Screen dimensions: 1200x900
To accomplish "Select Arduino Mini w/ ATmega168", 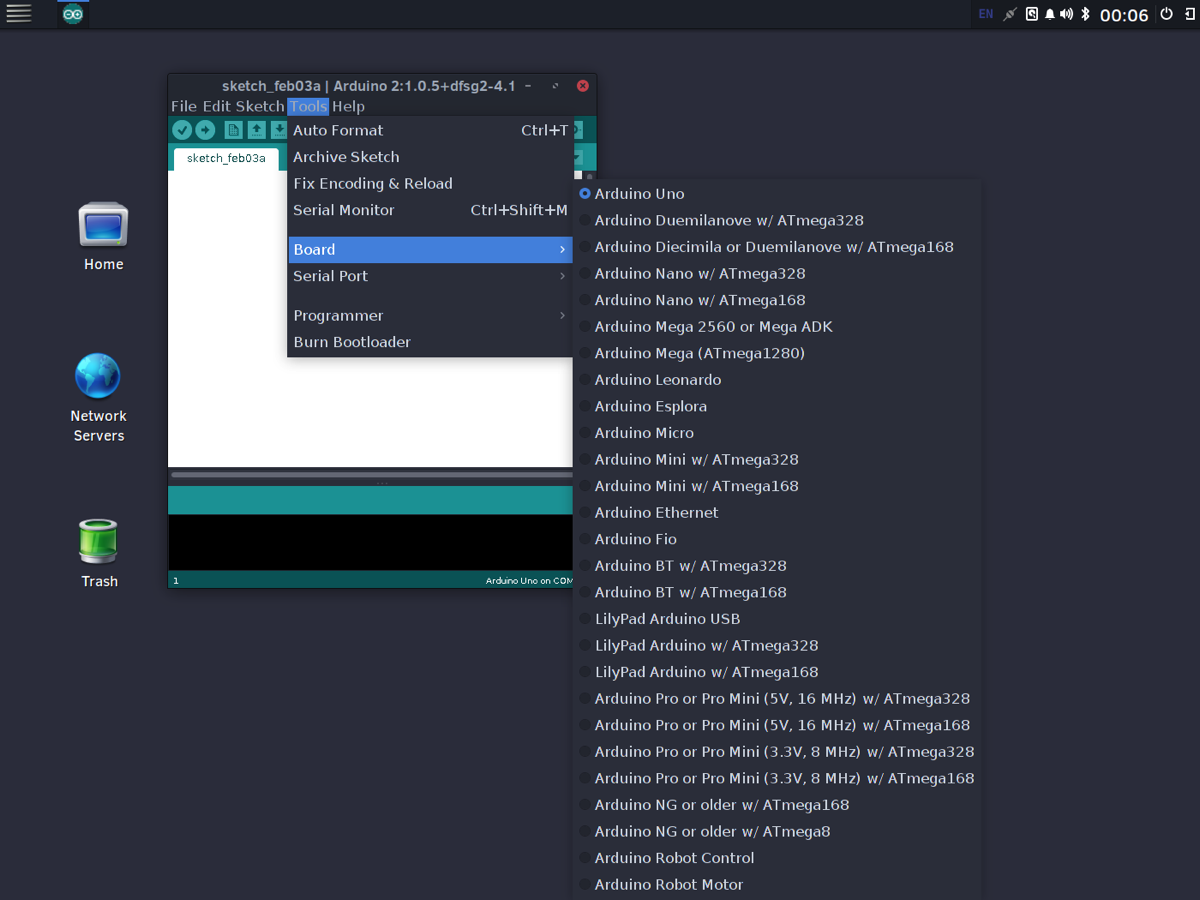I will (777, 486).
